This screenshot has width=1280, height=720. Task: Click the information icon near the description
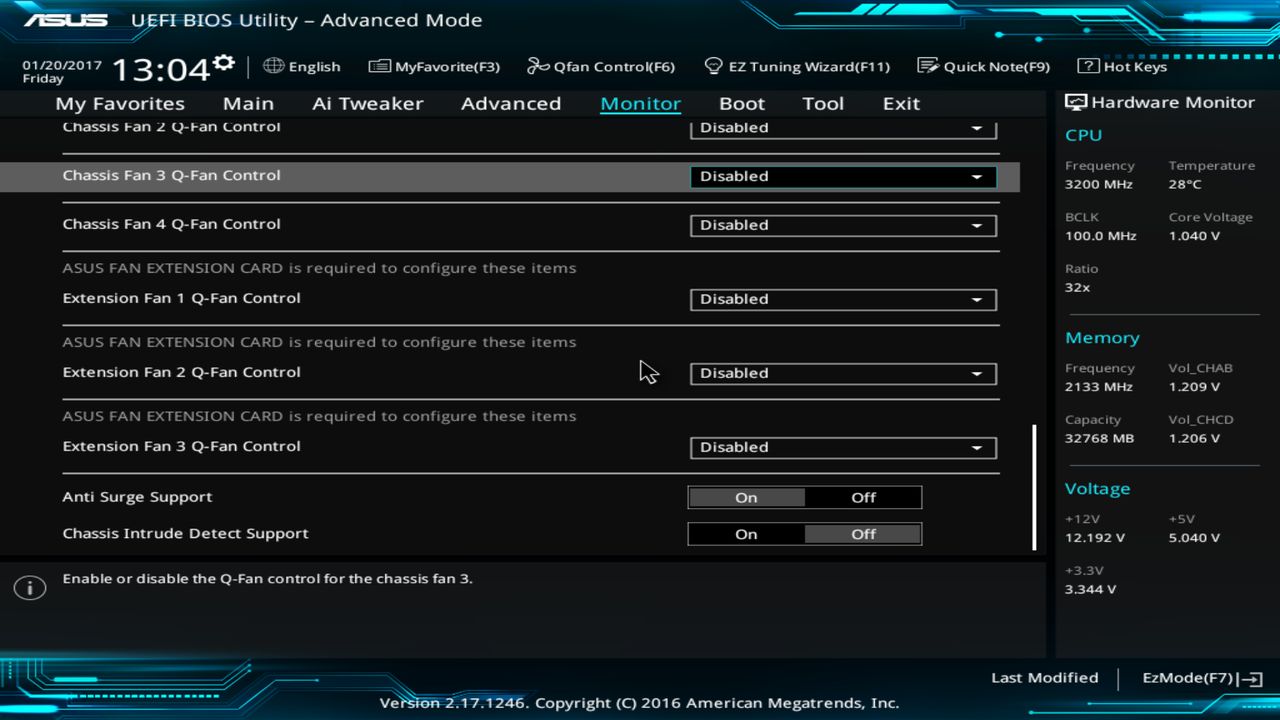[29, 587]
